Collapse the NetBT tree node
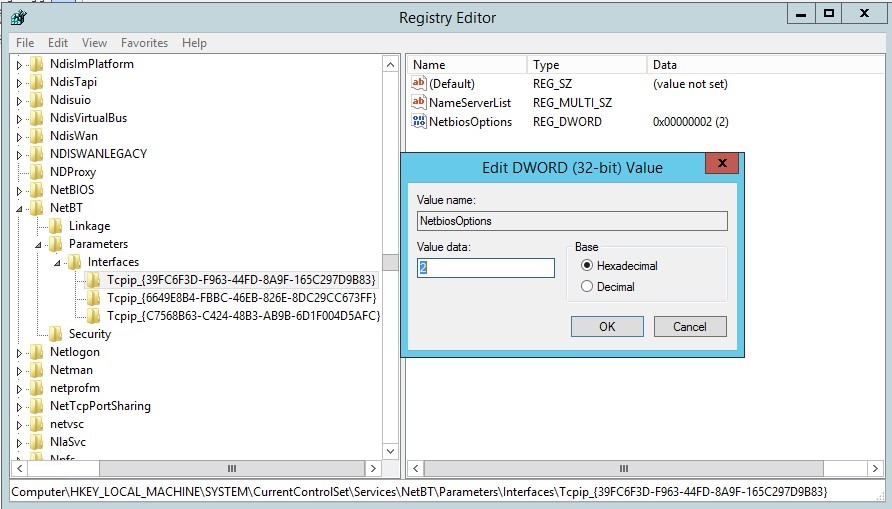This screenshot has width=892, height=509. click(19, 208)
